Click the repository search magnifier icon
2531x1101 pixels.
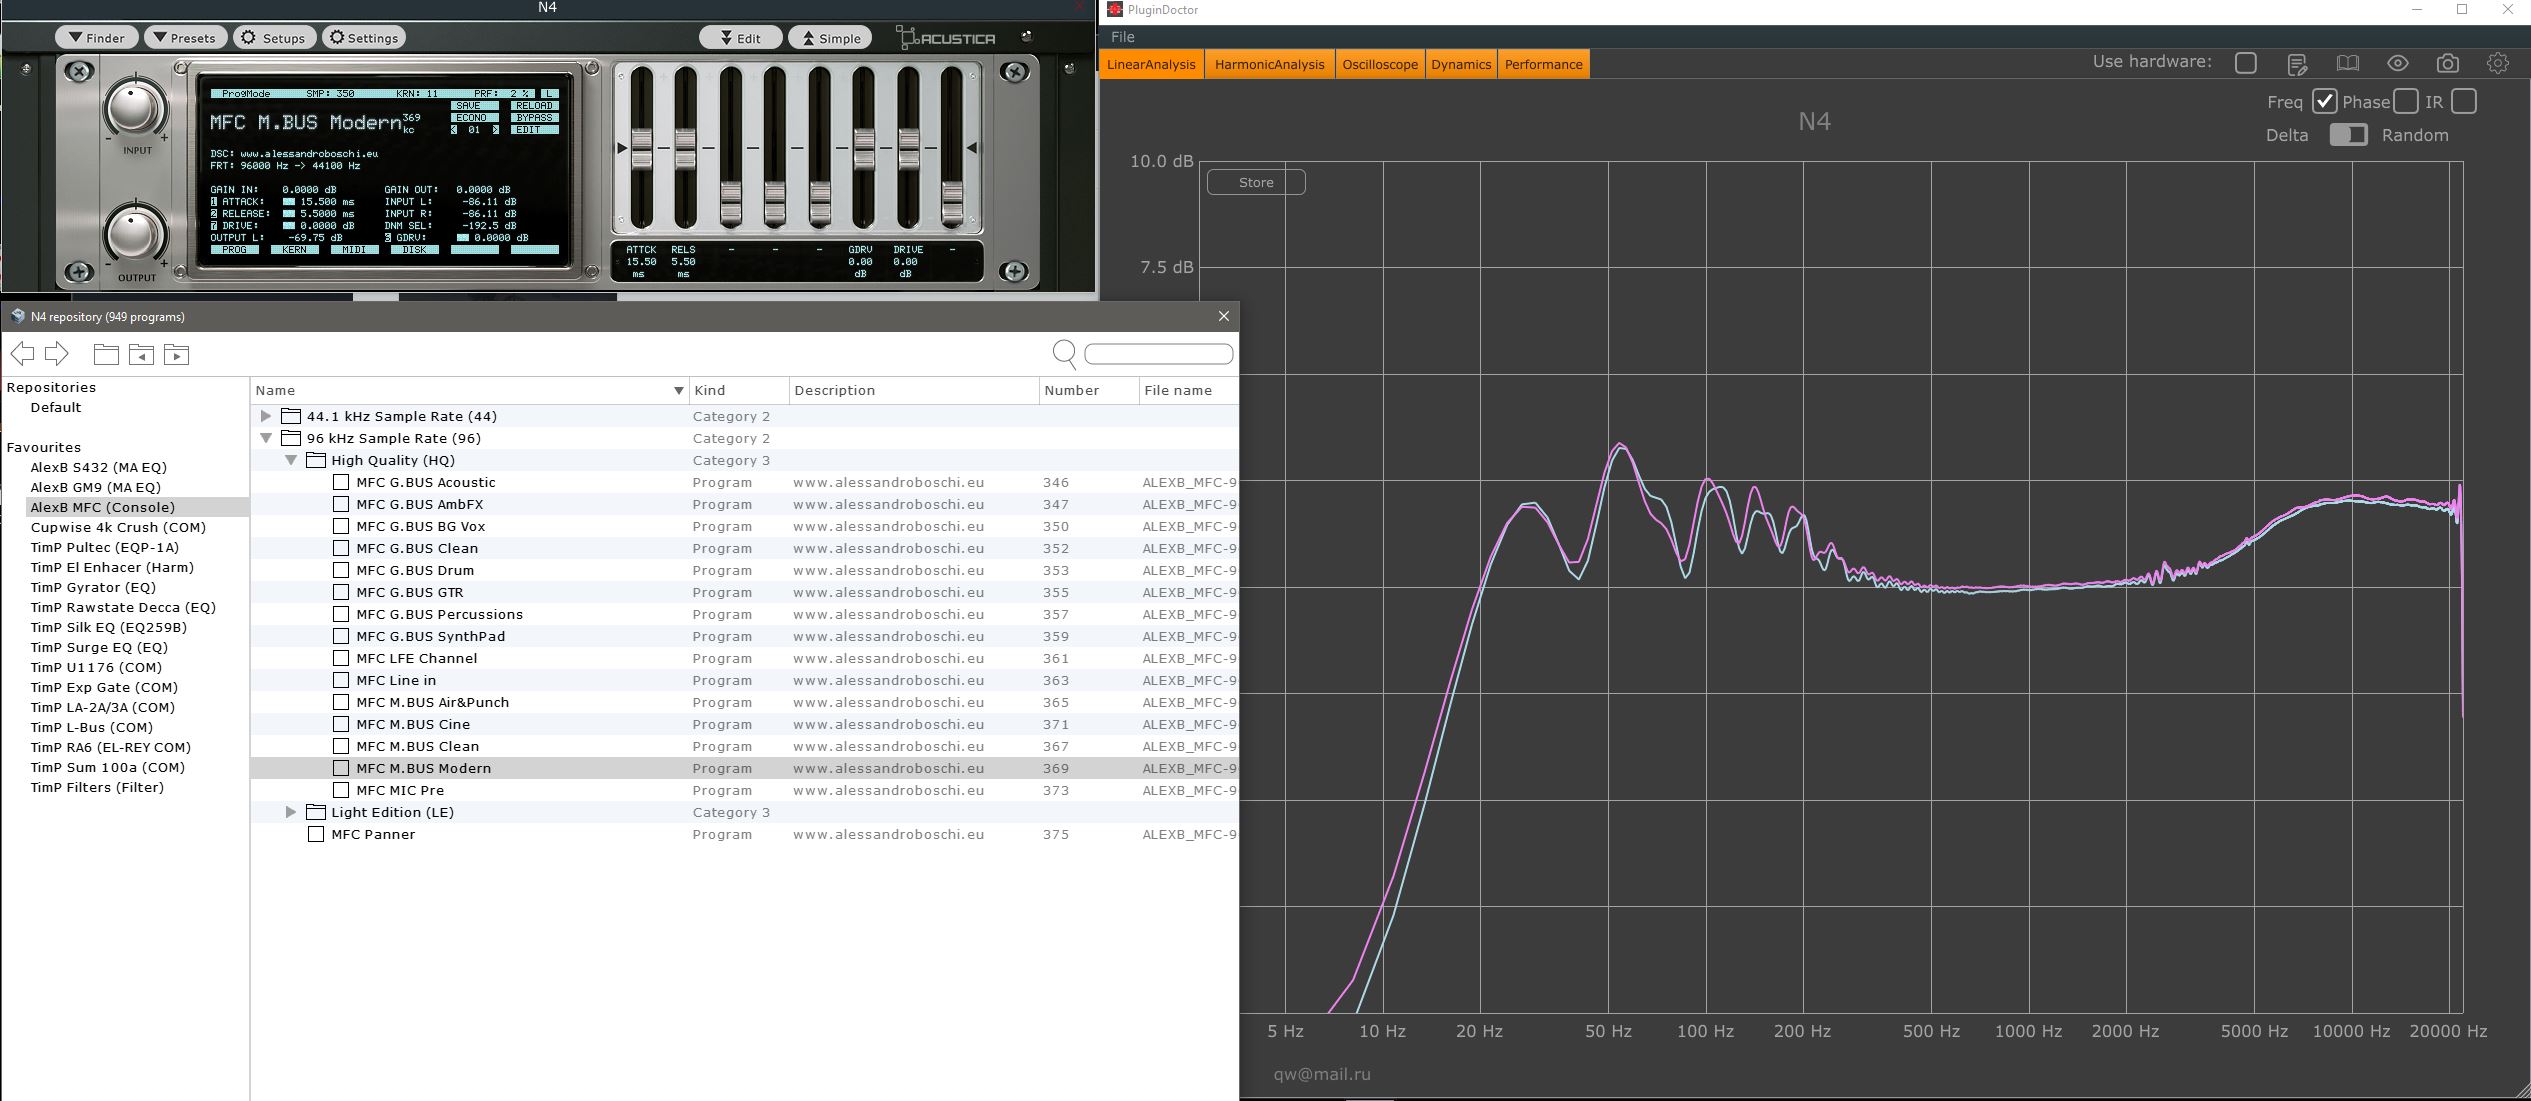1064,353
